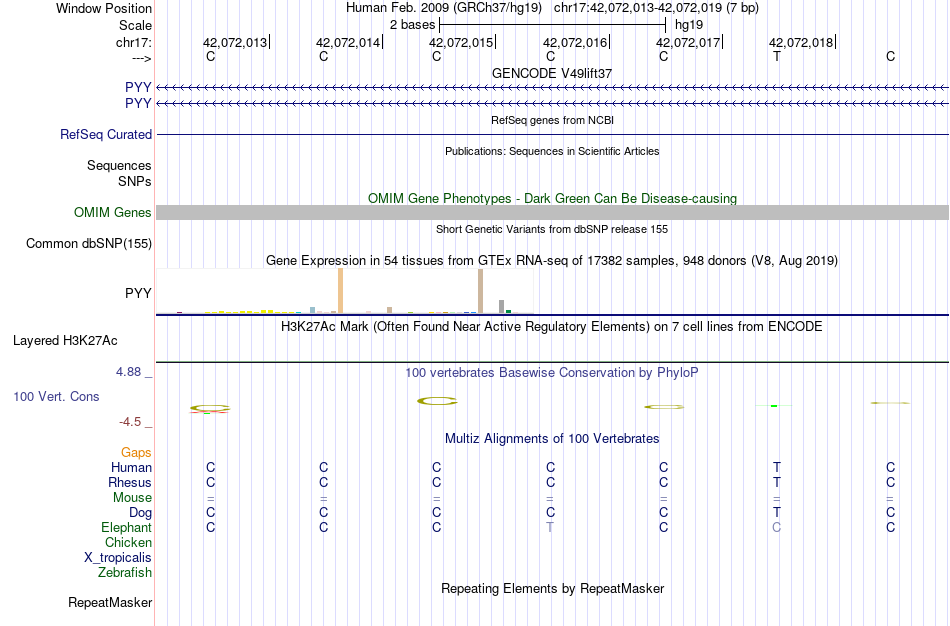Screen dimensions: 950x626
Task: Click the Layered H3K27Ac label
Action: coord(65,341)
